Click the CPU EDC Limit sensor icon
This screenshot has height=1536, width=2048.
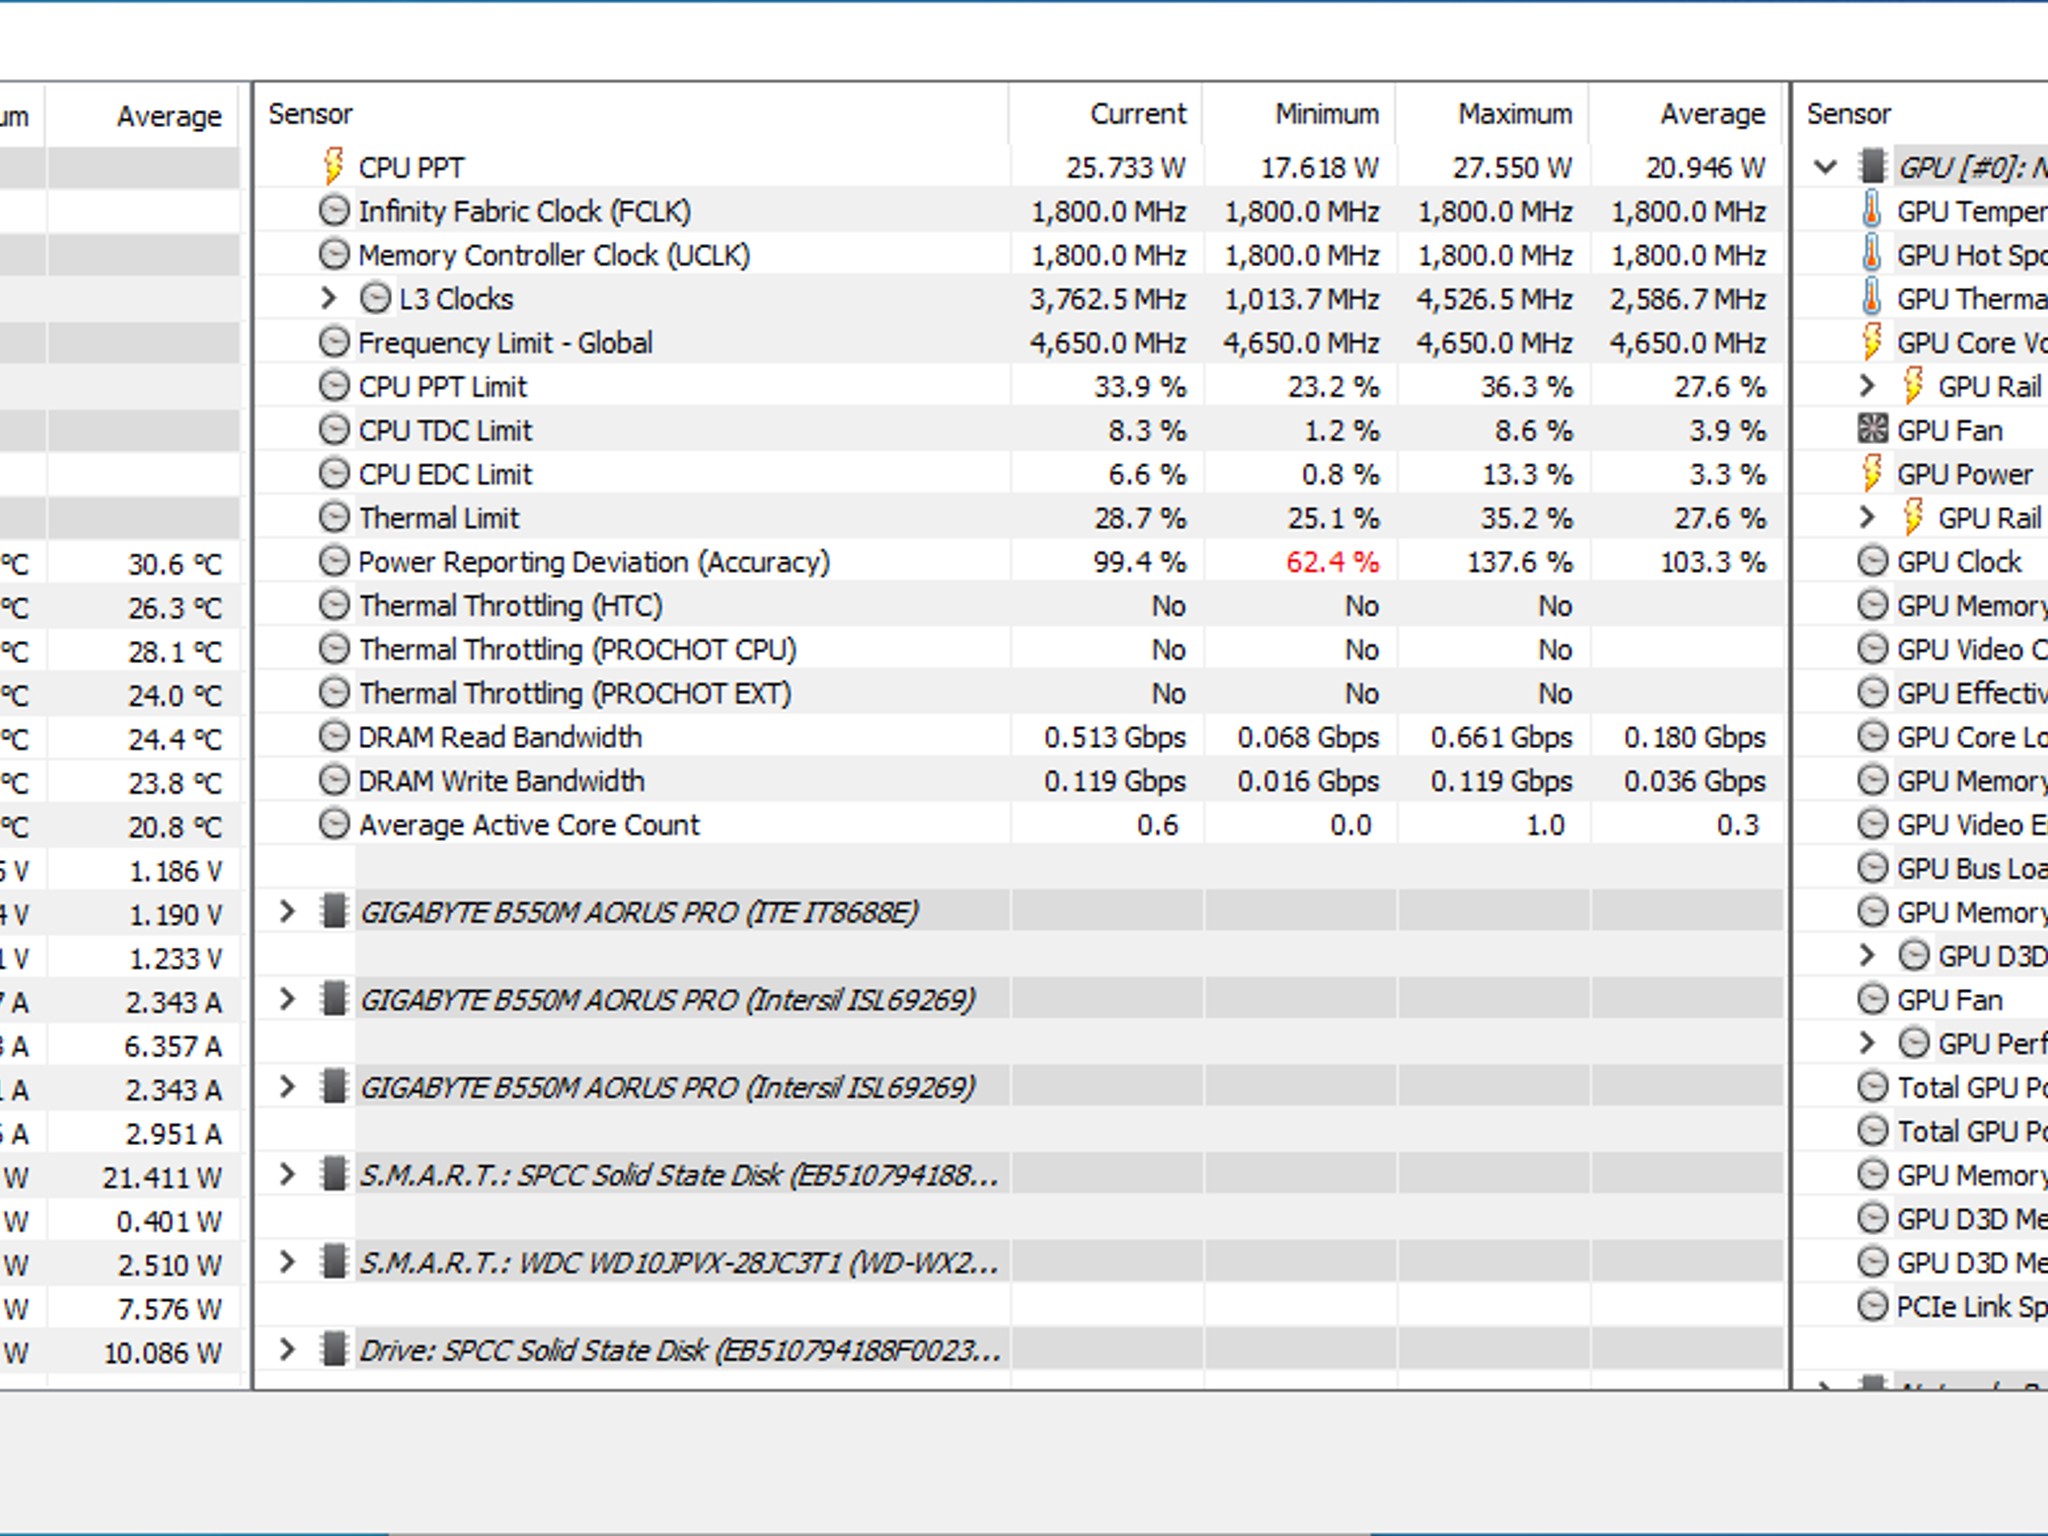click(334, 474)
